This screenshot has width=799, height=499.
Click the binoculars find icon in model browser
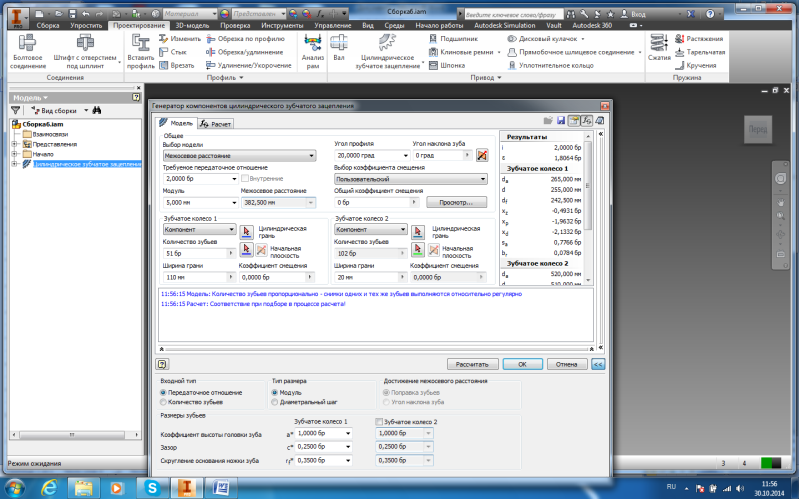point(97,110)
